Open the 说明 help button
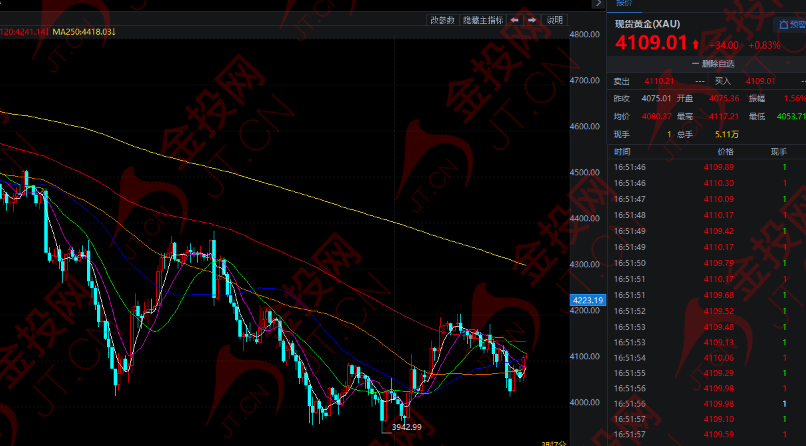This screenshot has width=806, height=446. pos(555,20)
